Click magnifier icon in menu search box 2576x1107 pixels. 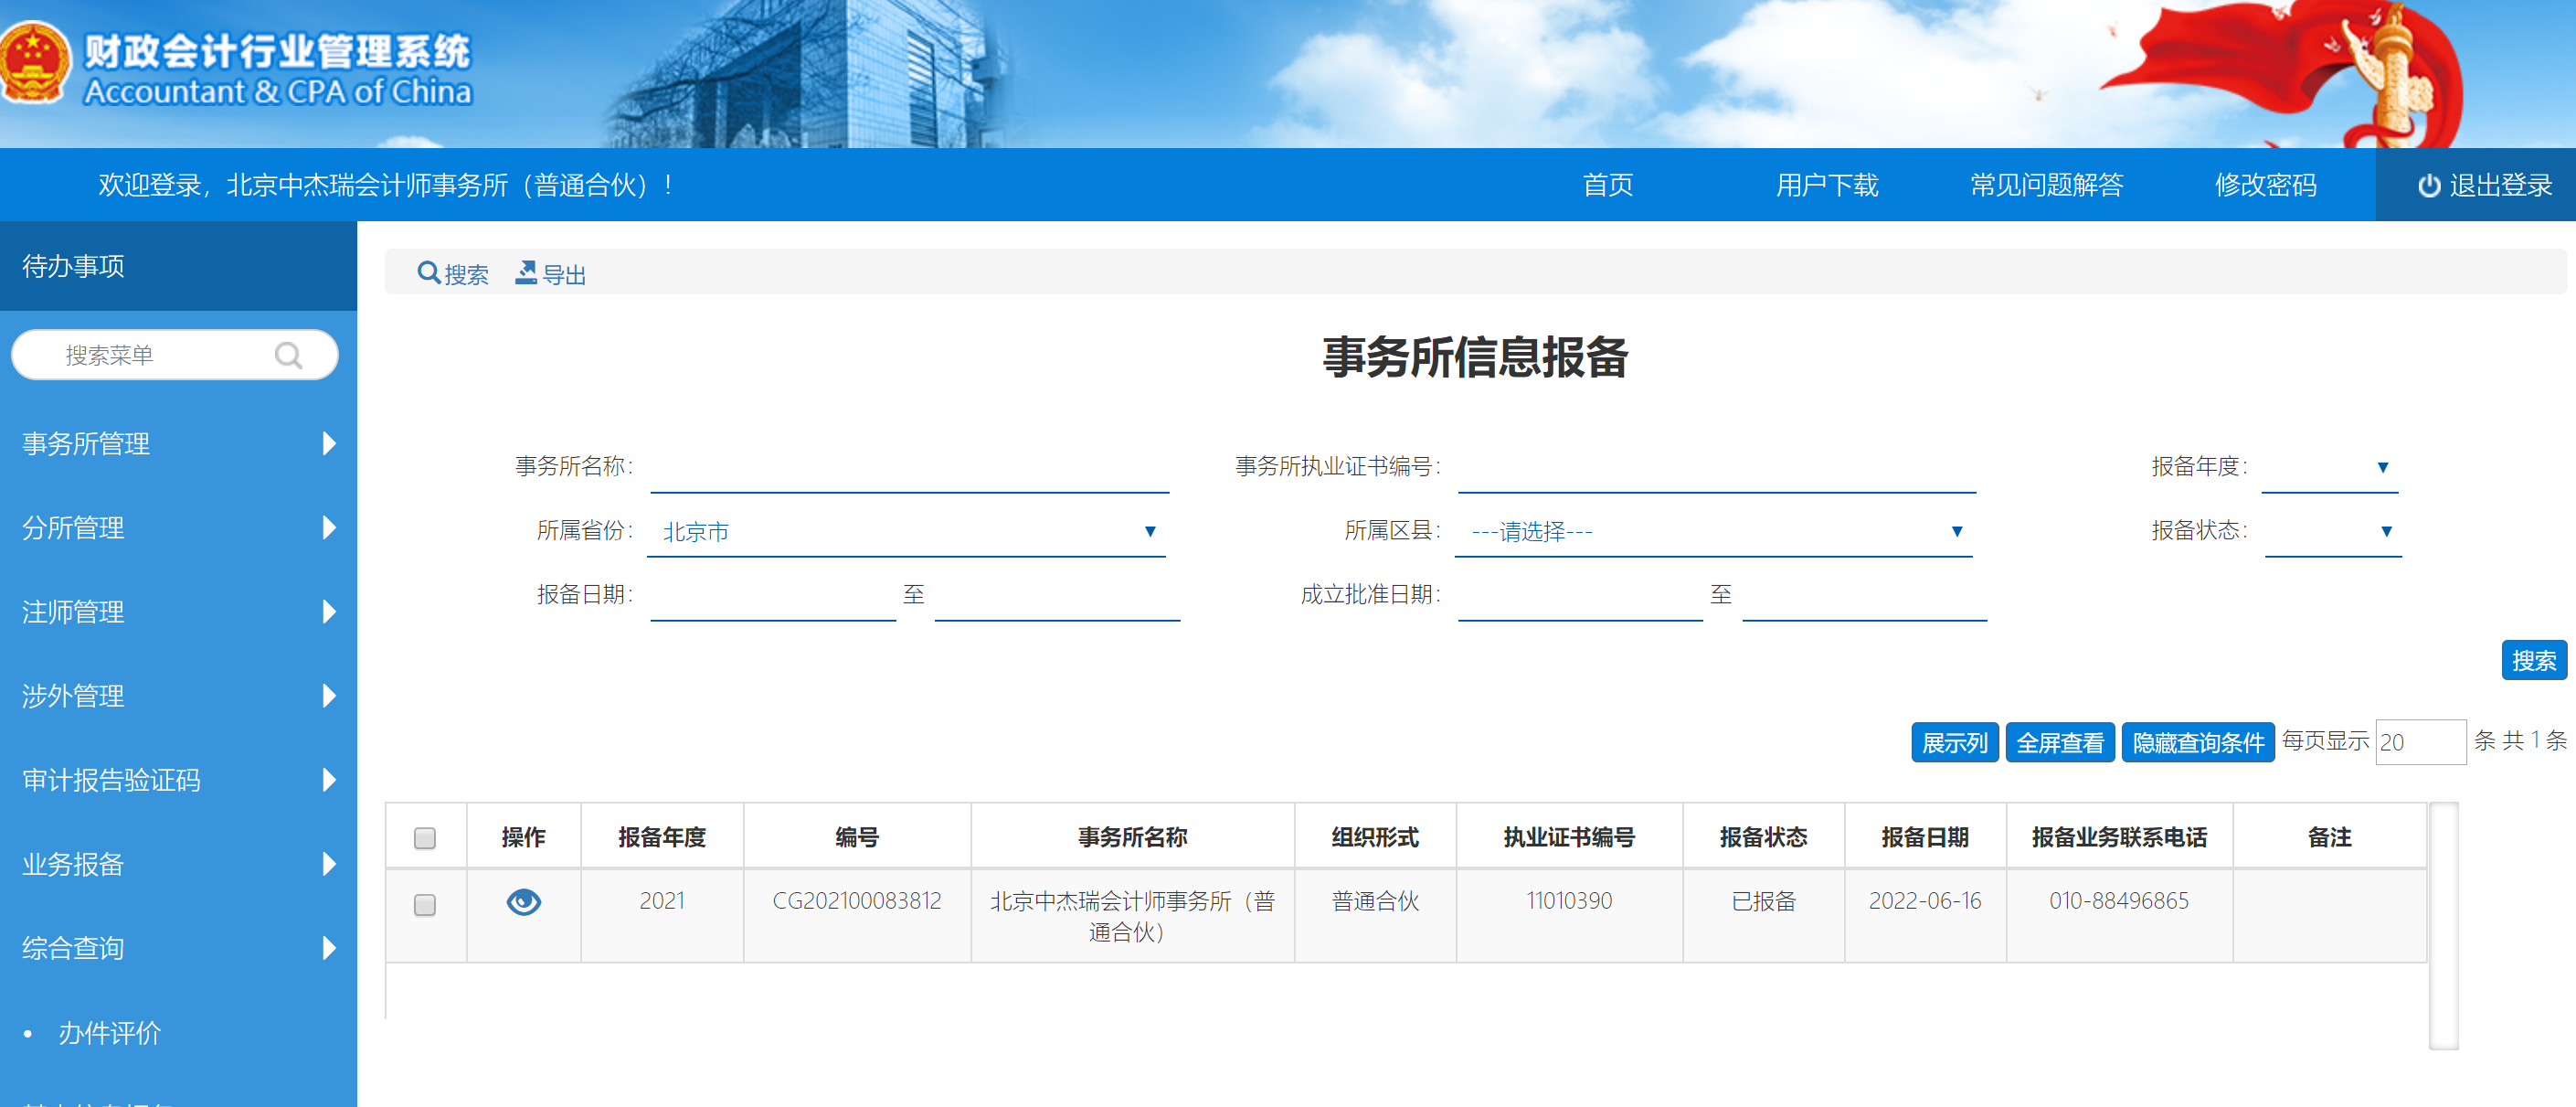pyautogui.click(x=288, y=355)
